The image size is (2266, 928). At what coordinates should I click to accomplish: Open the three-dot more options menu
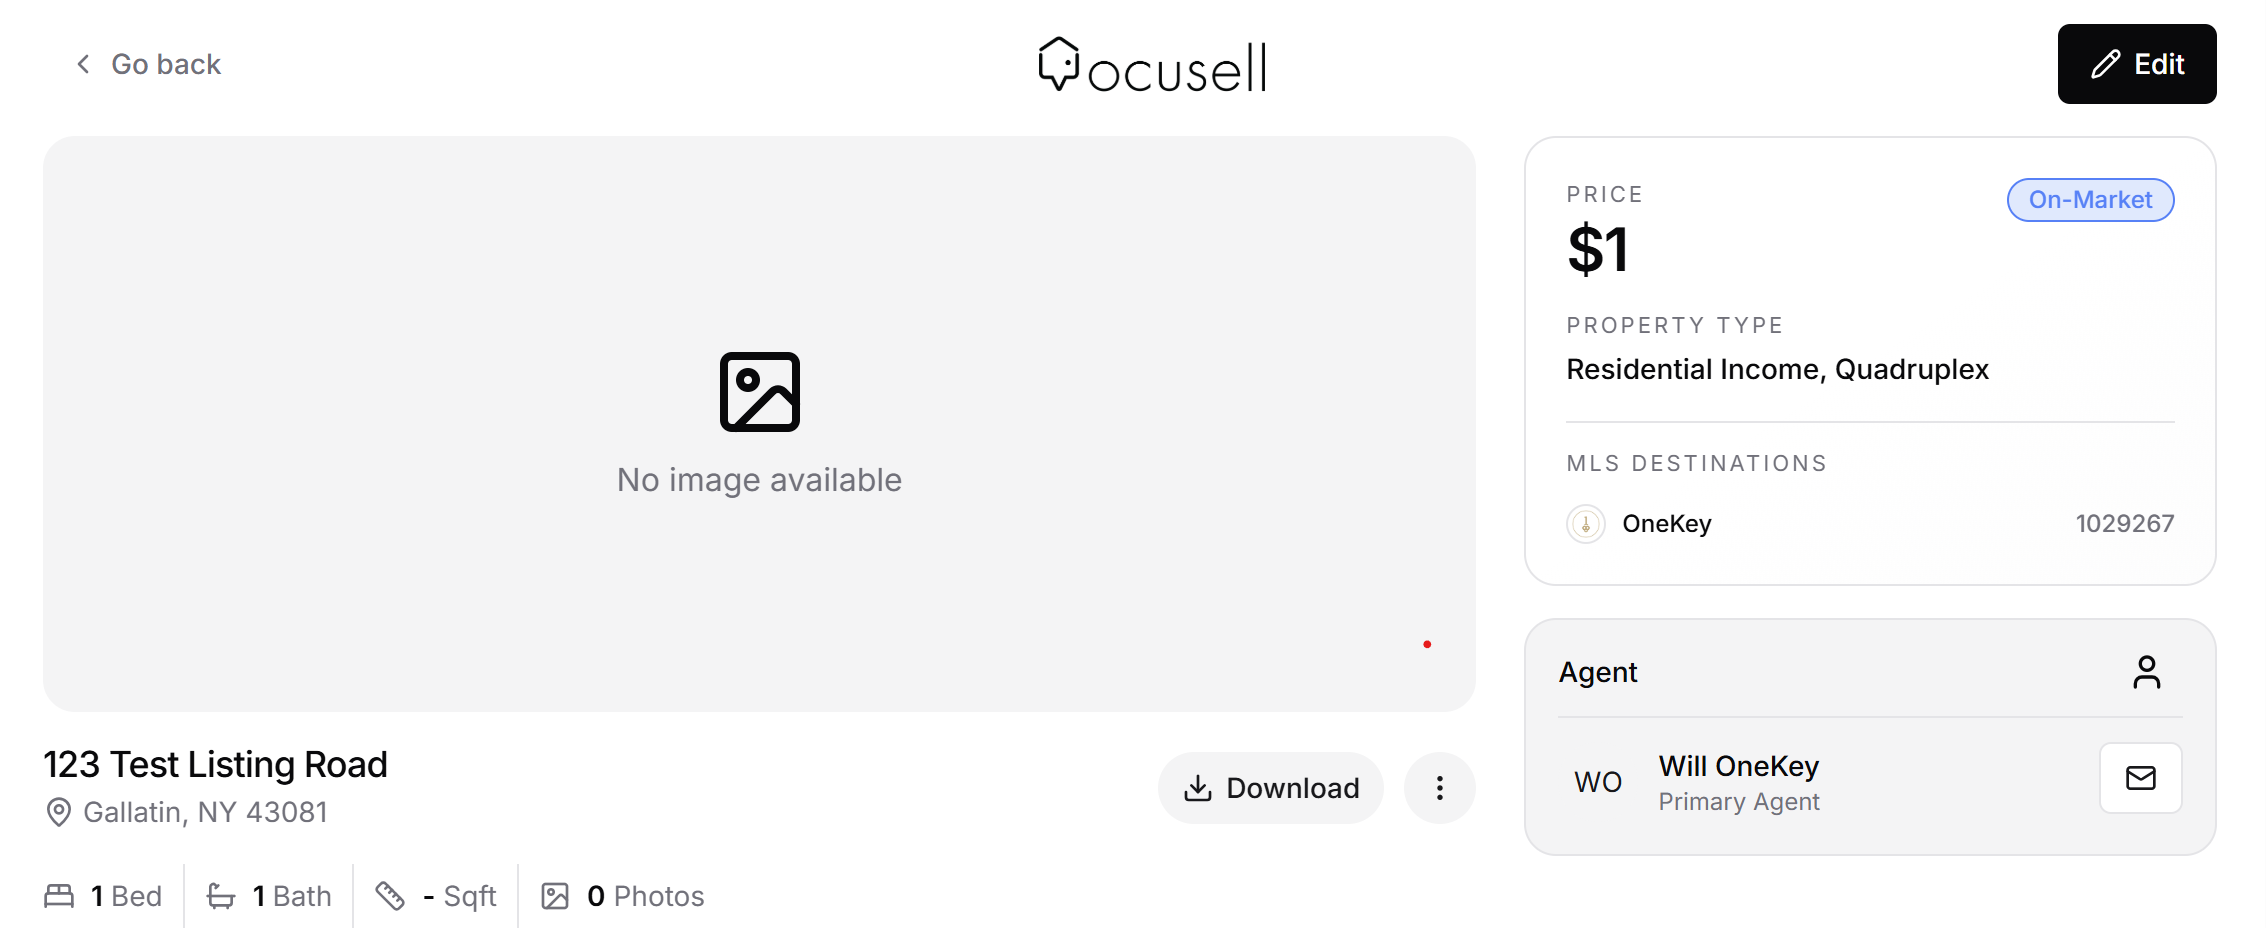1439,788
